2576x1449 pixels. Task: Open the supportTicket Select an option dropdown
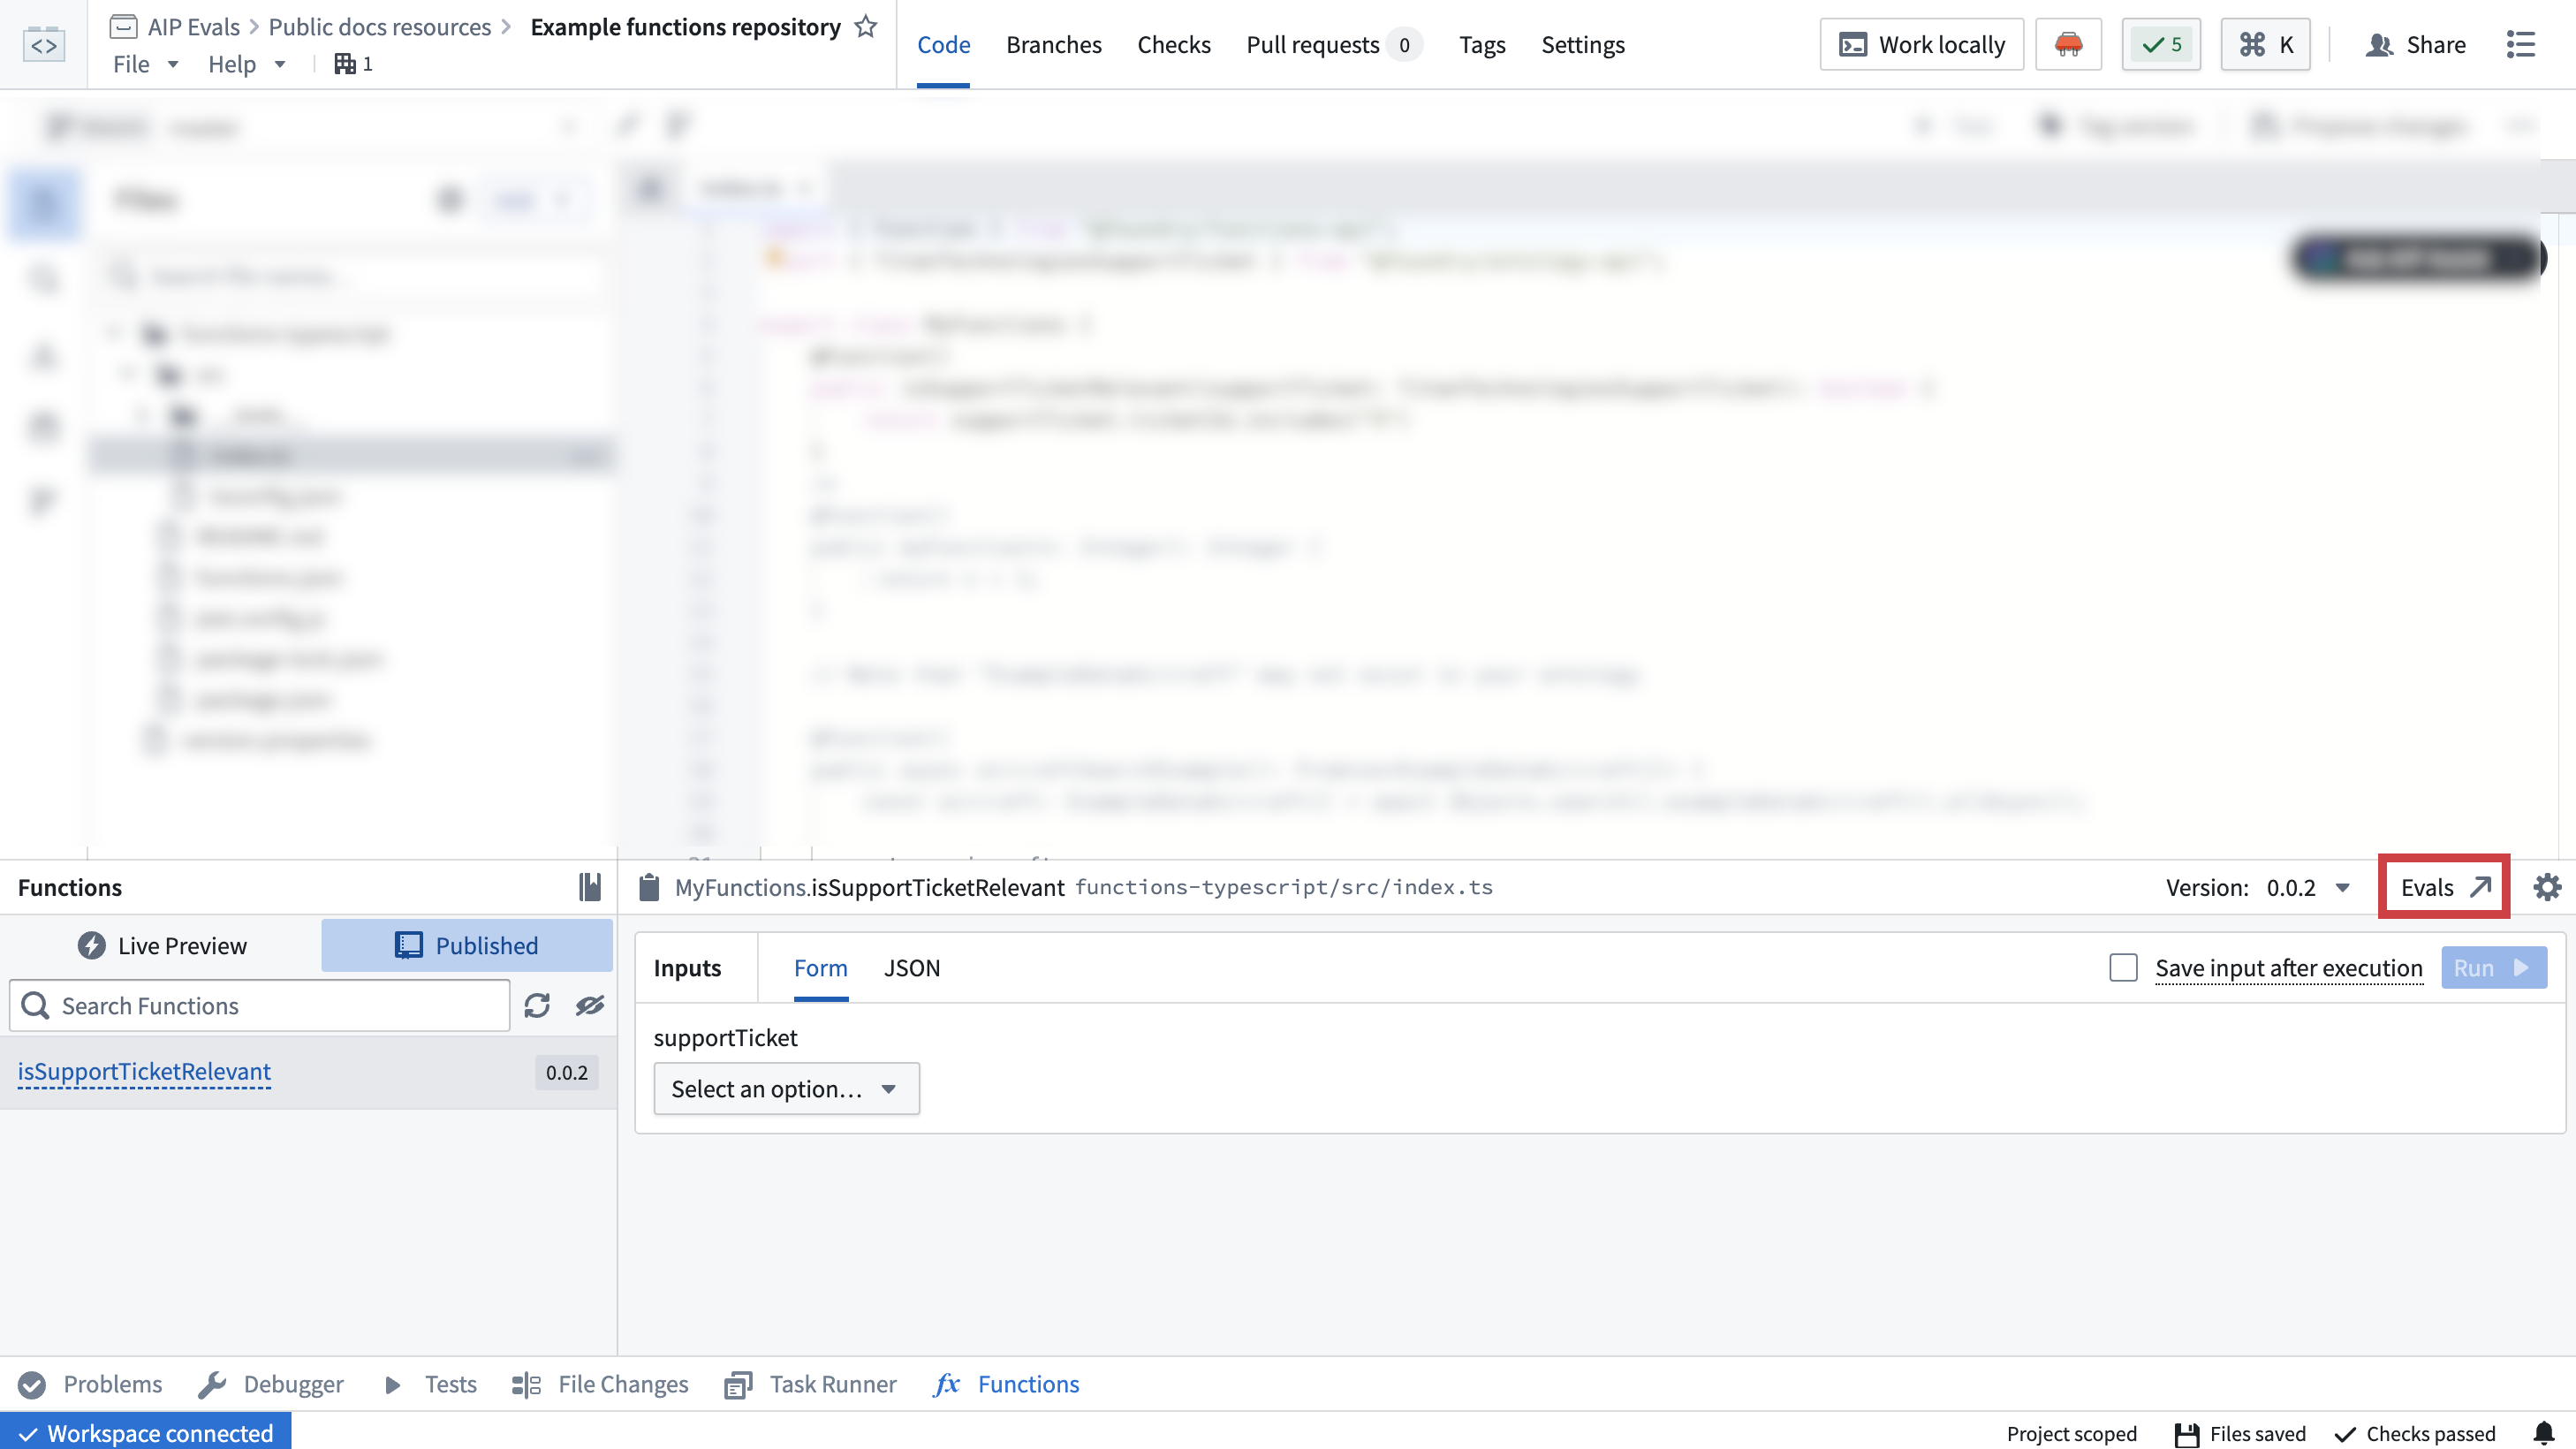coord(786,1088)
